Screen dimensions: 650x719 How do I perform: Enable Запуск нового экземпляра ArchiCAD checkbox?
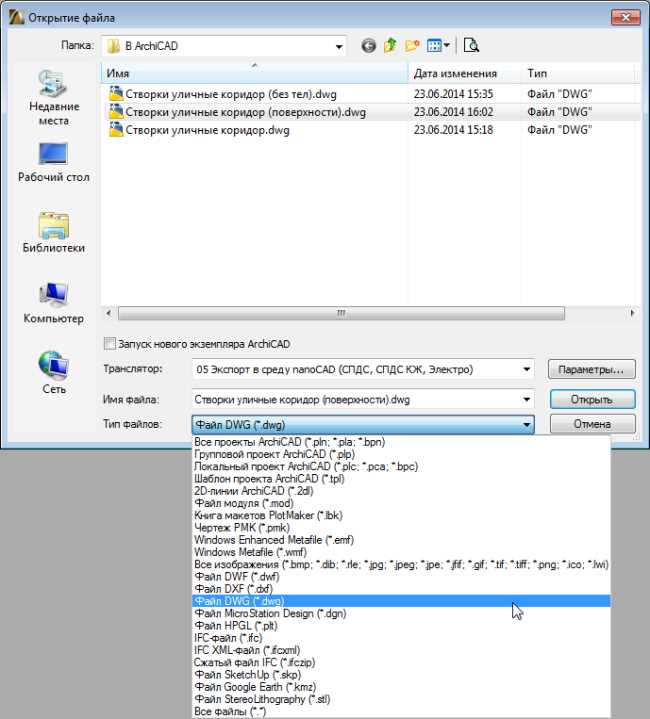(x=110, y=343)
